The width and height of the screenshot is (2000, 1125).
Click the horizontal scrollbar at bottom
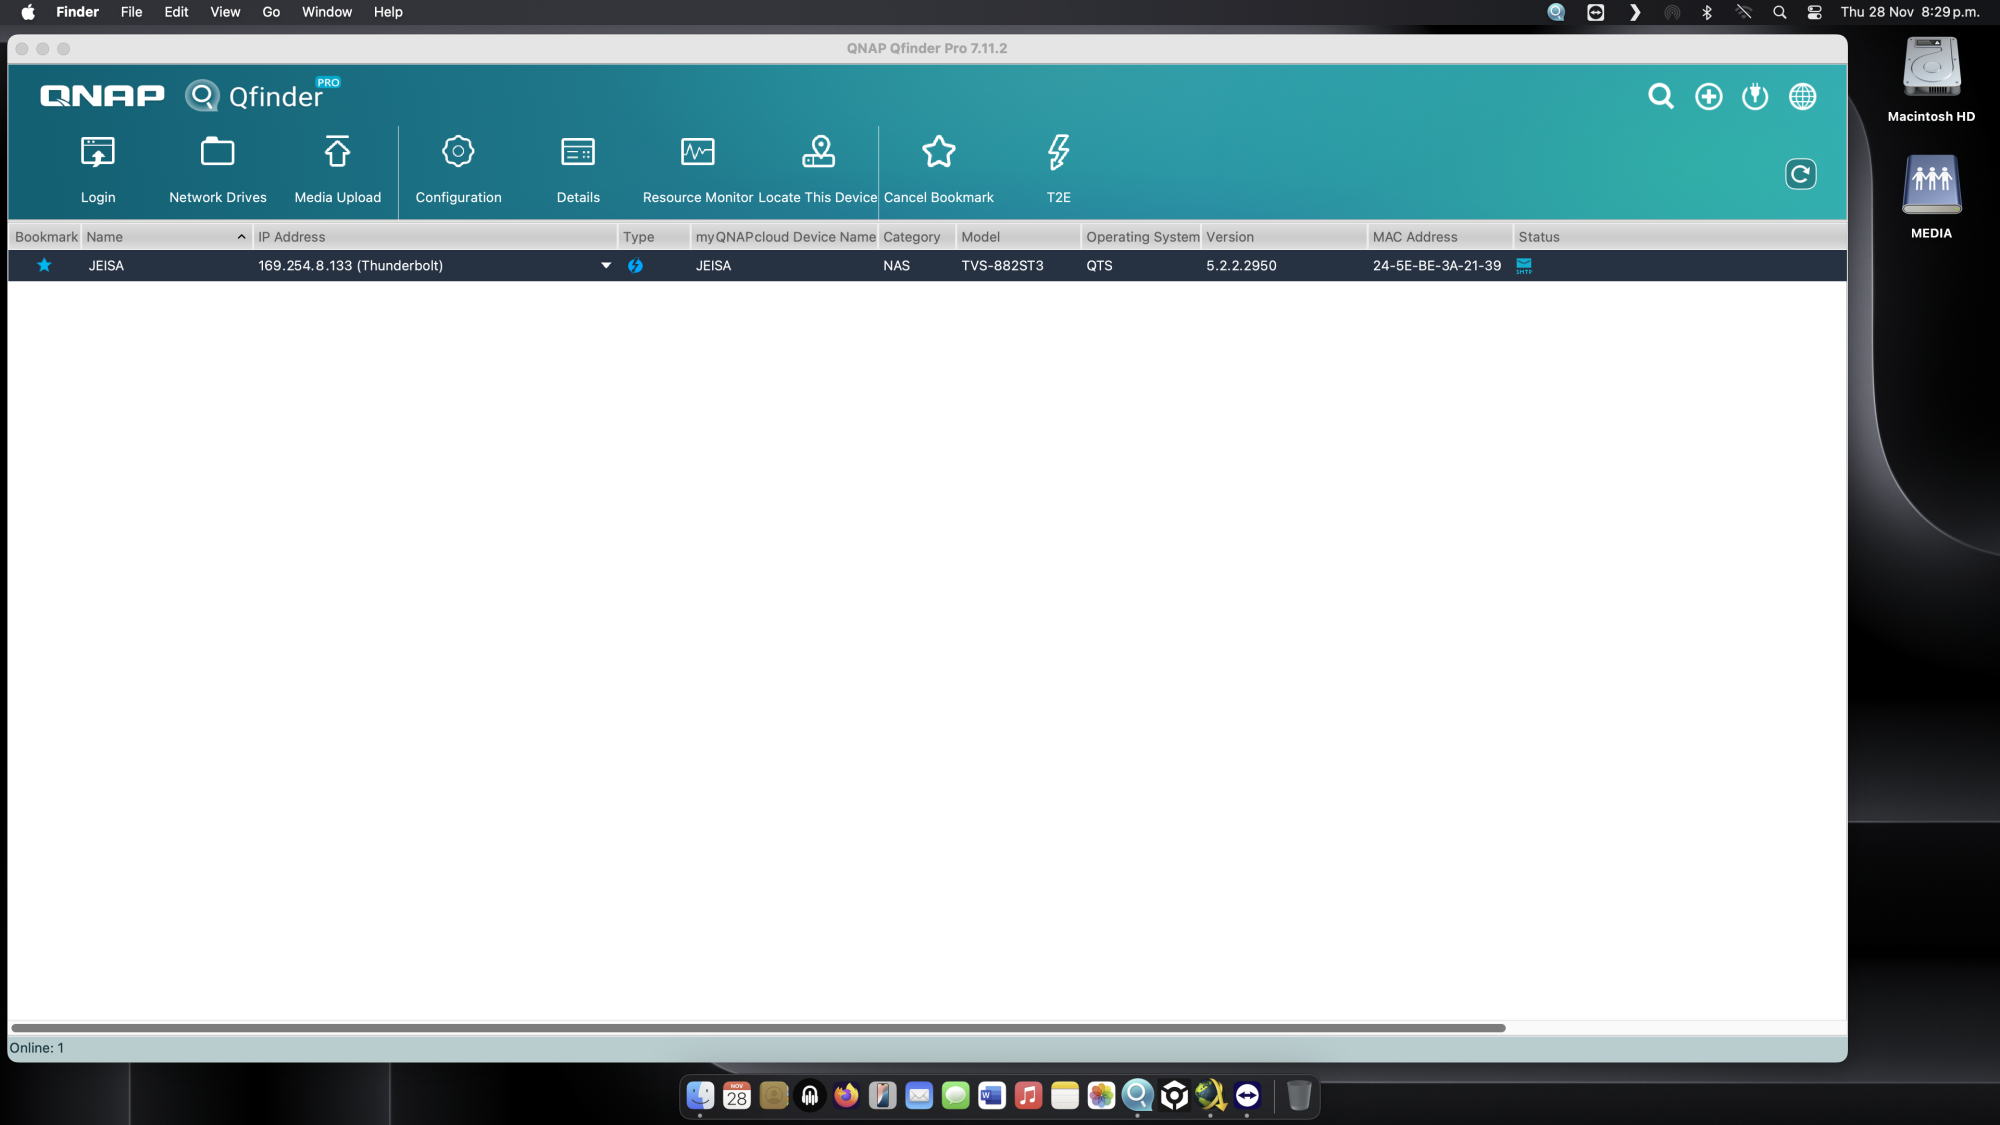click(757, 1028)
